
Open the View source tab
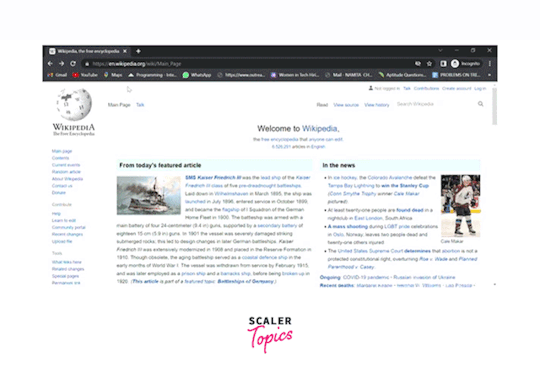(x=346, y=105)
